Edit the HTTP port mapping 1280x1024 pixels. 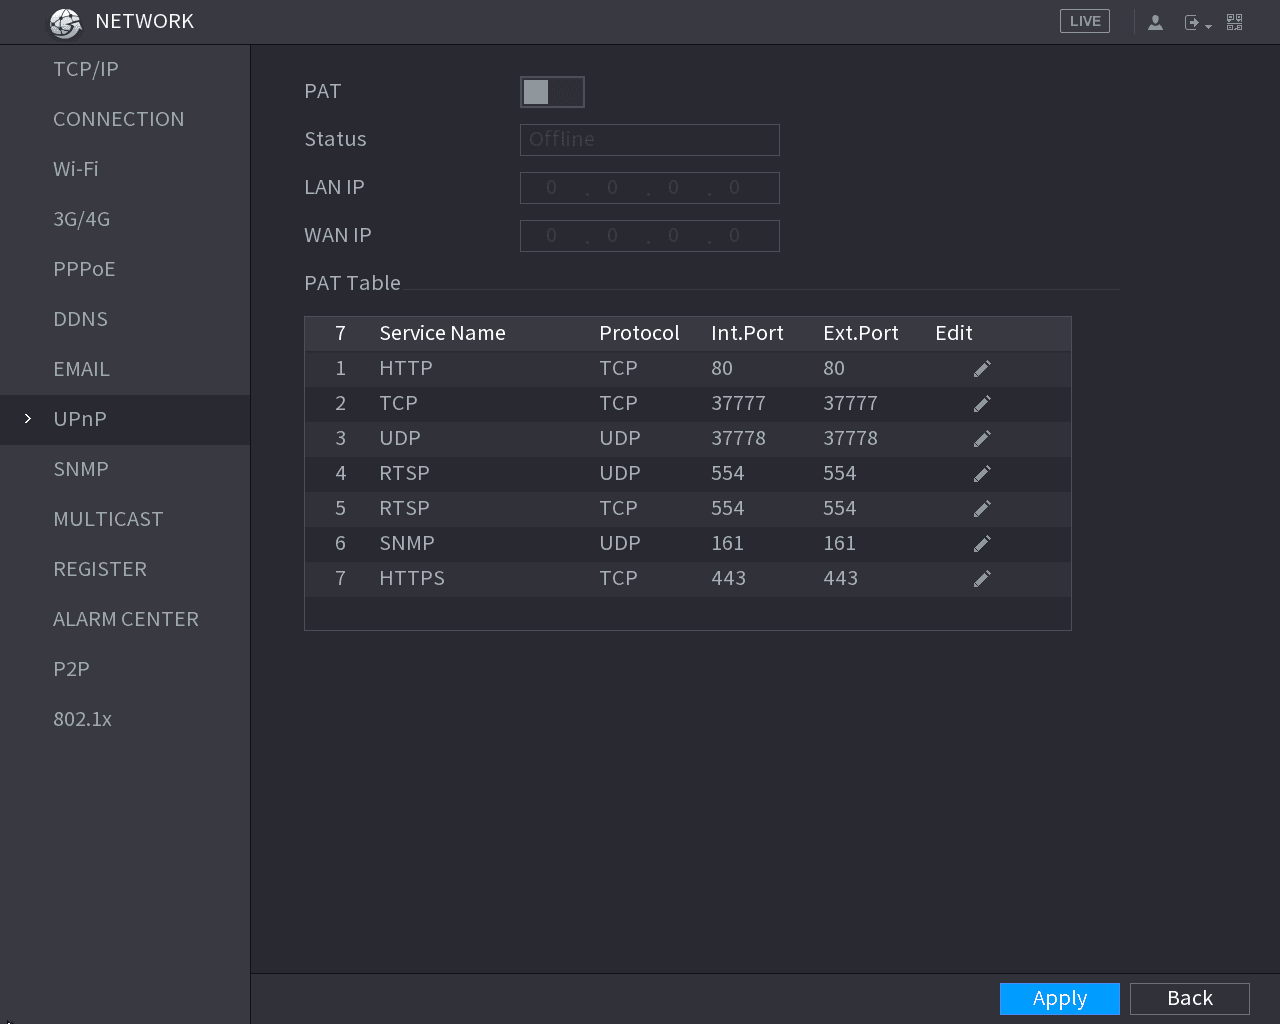tap(982, 369)
